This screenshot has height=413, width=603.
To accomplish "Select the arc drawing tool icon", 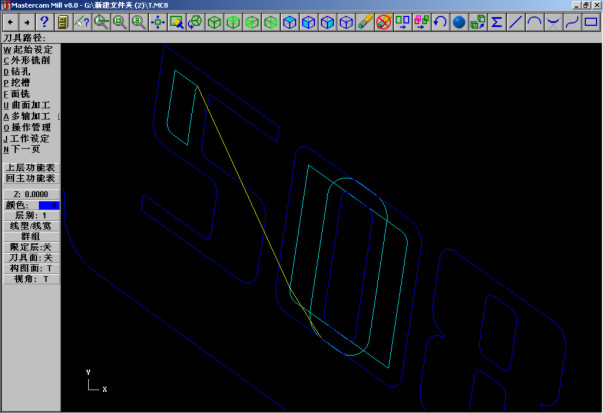I will (x=534, y=22).
